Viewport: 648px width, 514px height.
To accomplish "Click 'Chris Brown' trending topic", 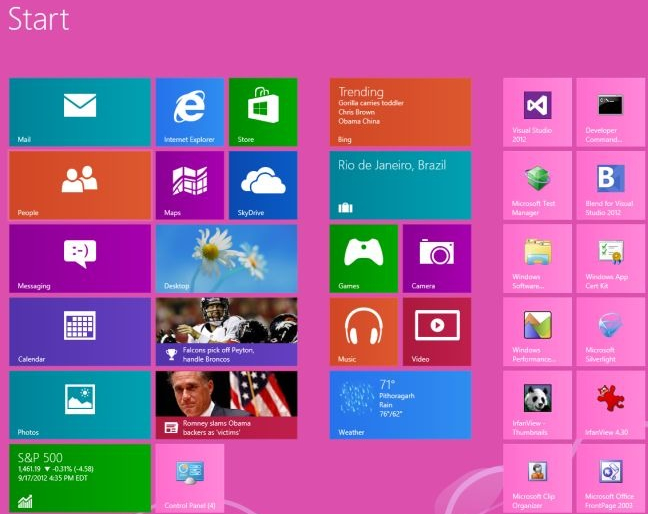I will 356,112.
